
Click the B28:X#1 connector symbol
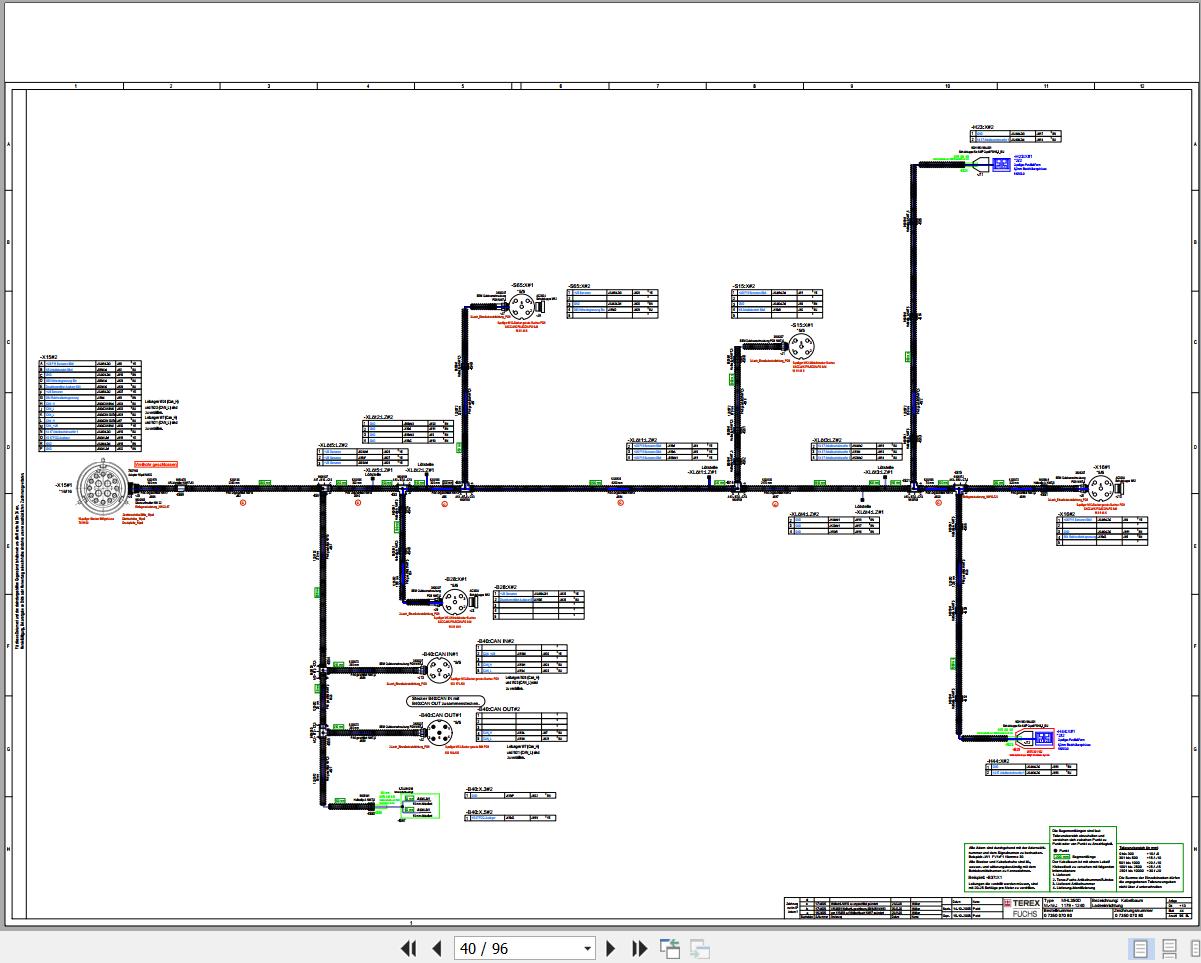[455, 600]
